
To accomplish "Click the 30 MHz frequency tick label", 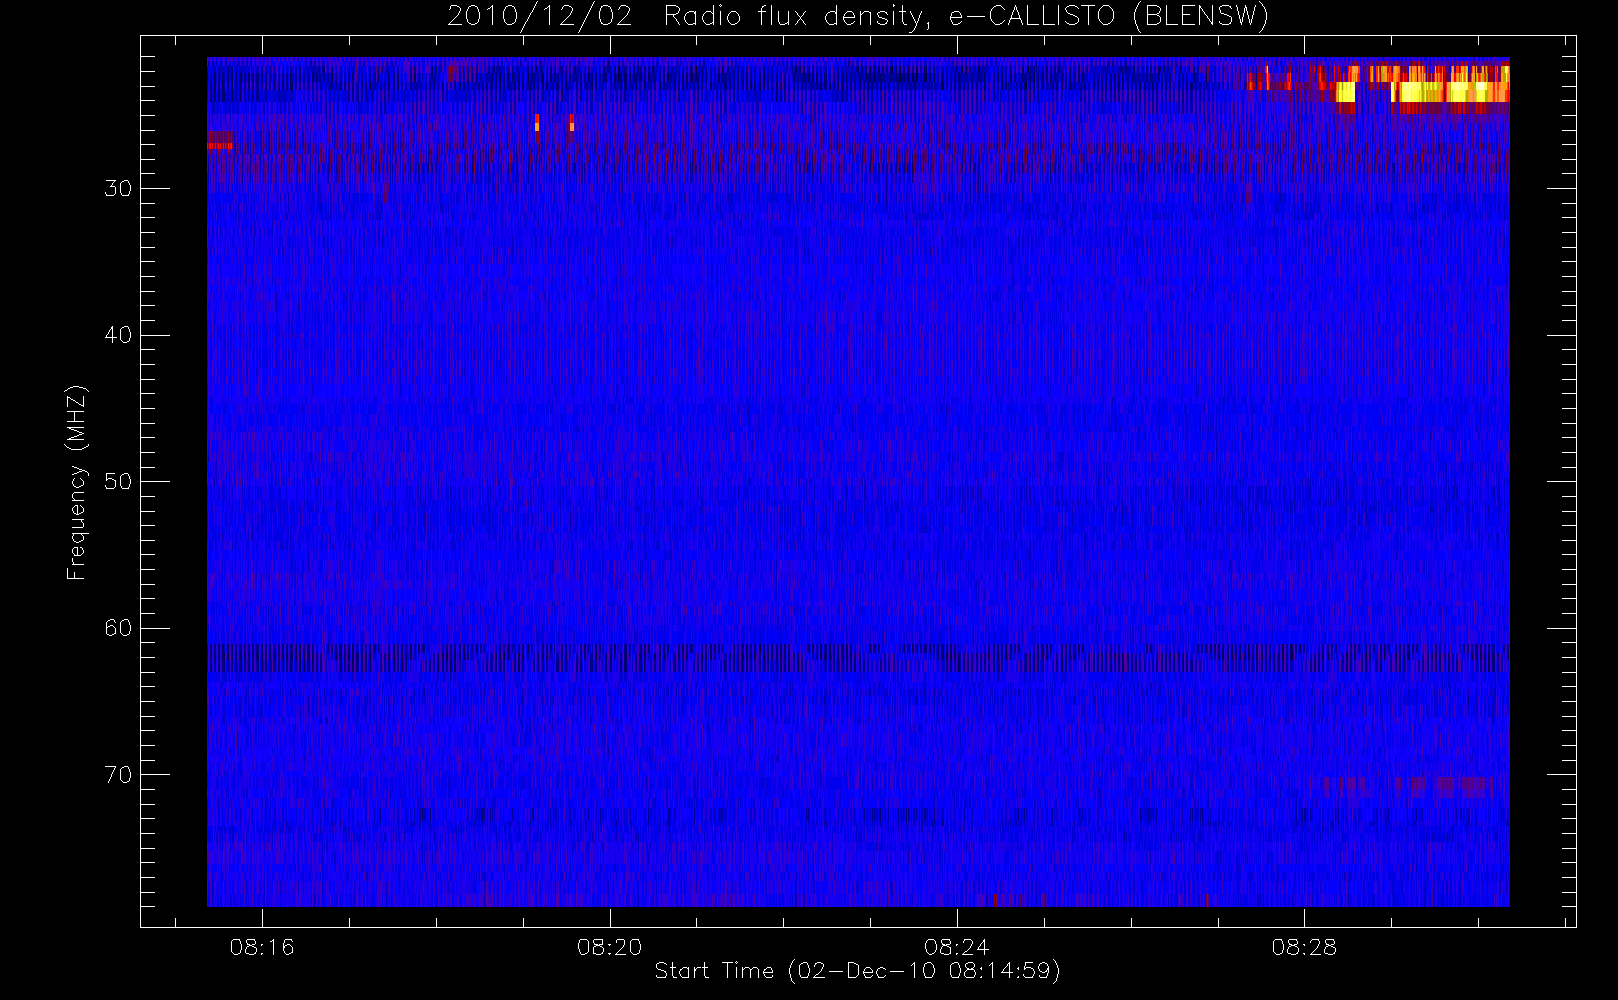I will [x=118, y=189].
